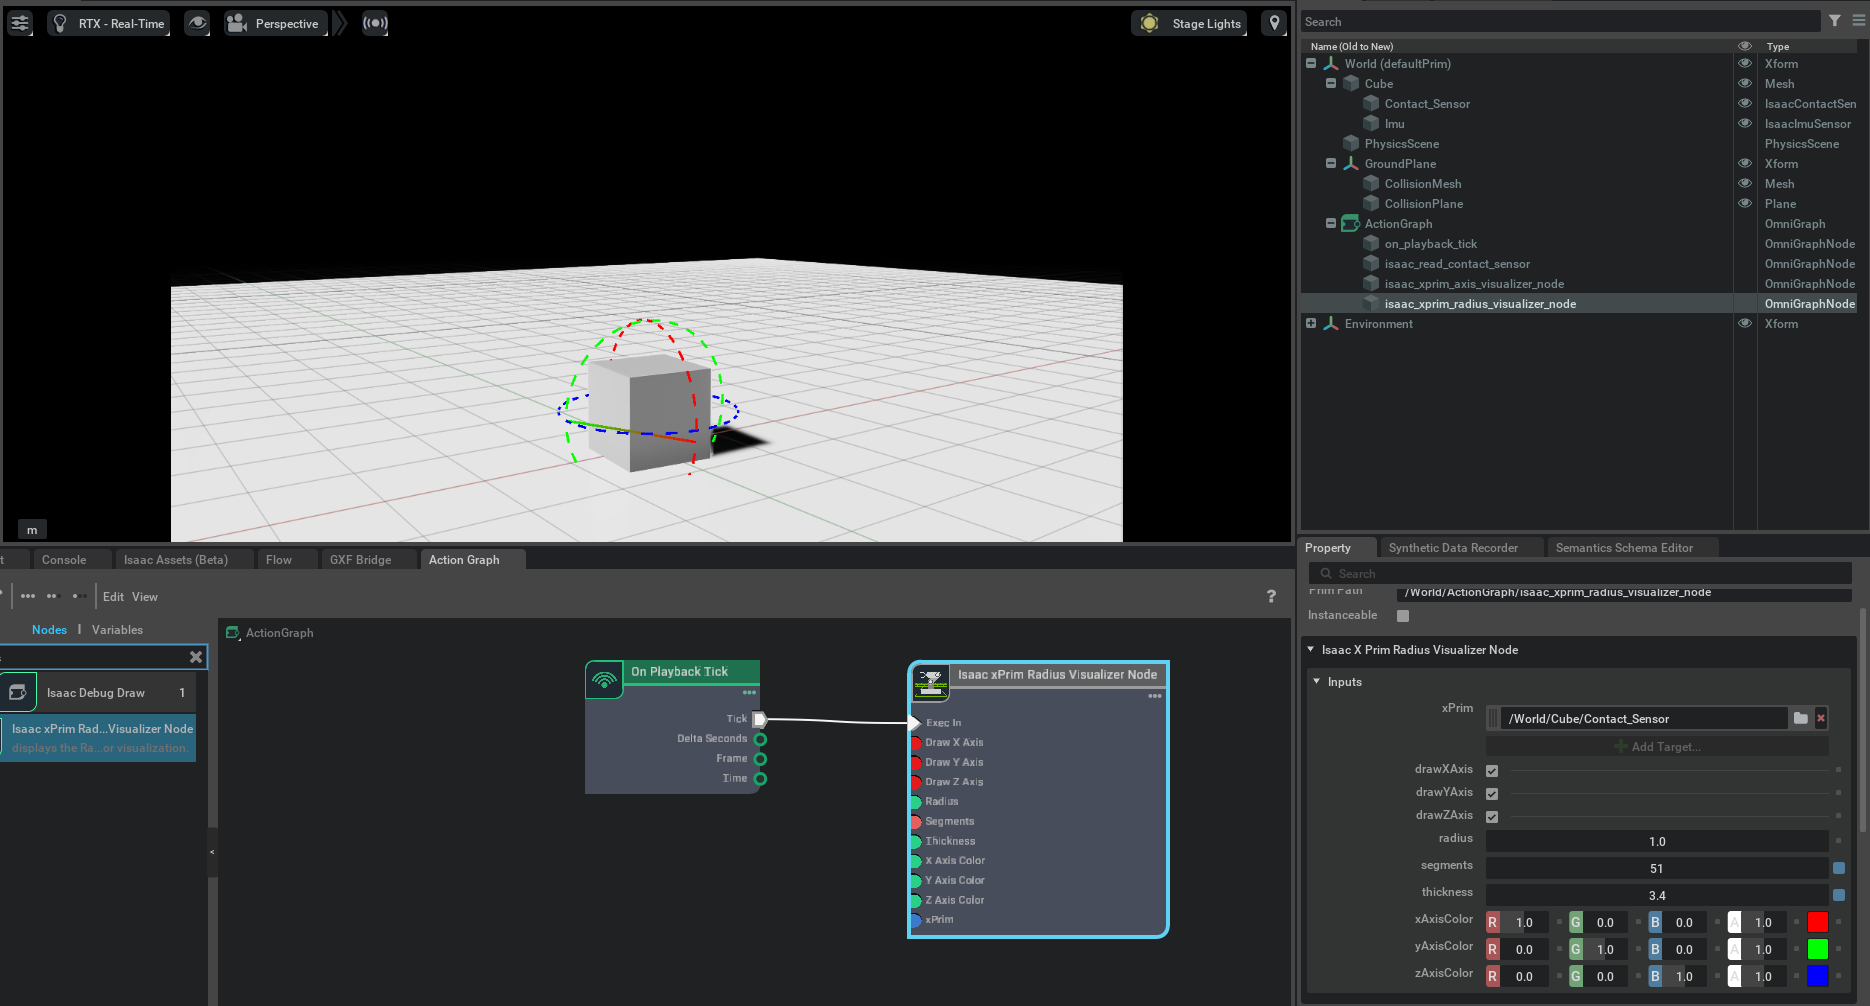Click the green yAxisColor swatch
Image resolution: width=1870 pixels, height=1006 pixels.
[x=1817, y=949]
